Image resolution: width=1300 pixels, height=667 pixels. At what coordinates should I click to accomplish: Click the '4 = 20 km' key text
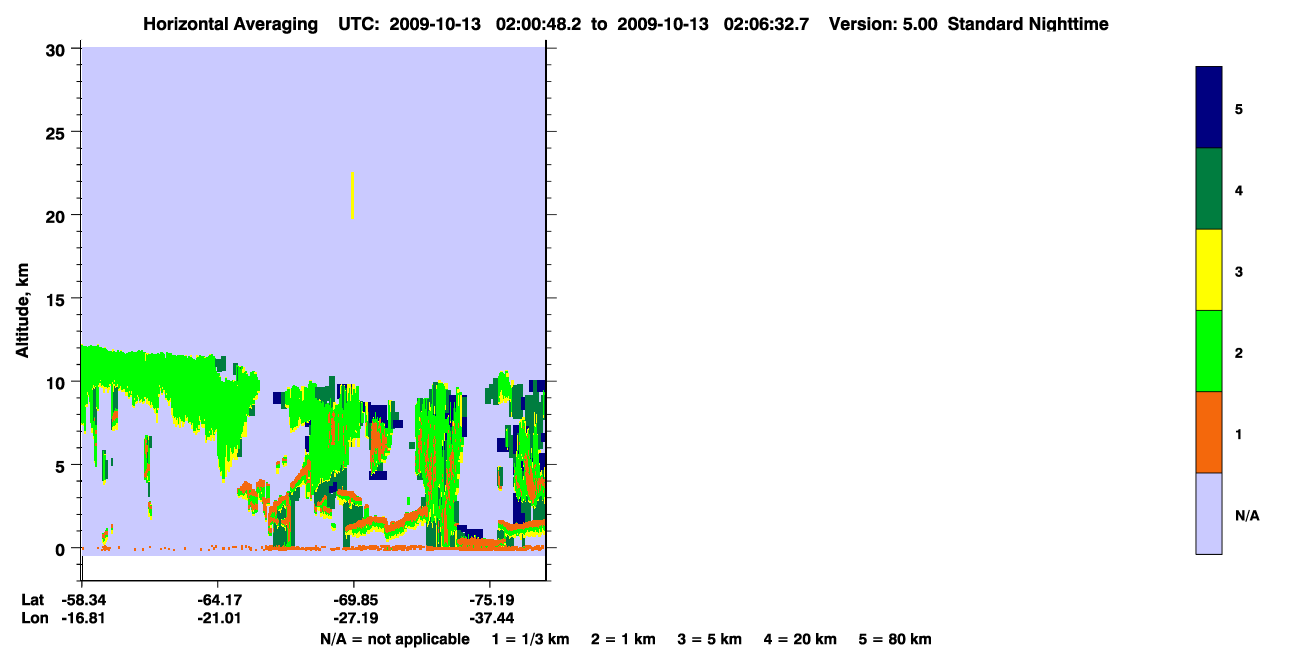pyautogui.click(x=800, y=639)
